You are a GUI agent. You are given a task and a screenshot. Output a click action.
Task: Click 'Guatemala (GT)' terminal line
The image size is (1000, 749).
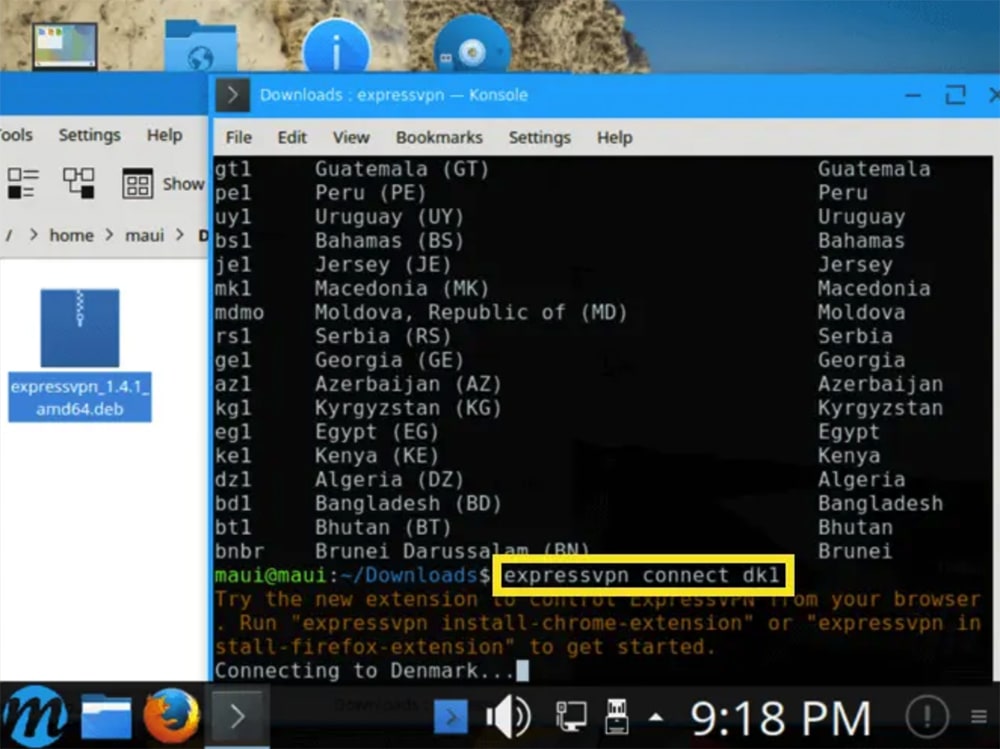pos(402,169)
